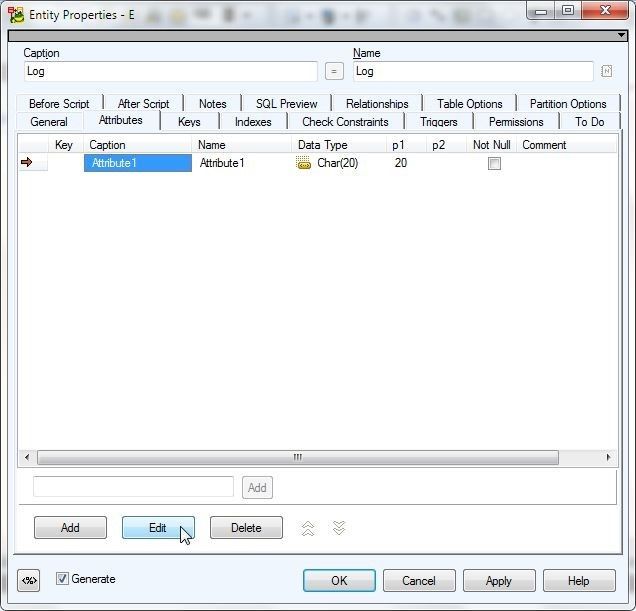The width and height of the screenshot is (636, 611).
Task: Select the Attributes tab
Action: pos(121,120)
